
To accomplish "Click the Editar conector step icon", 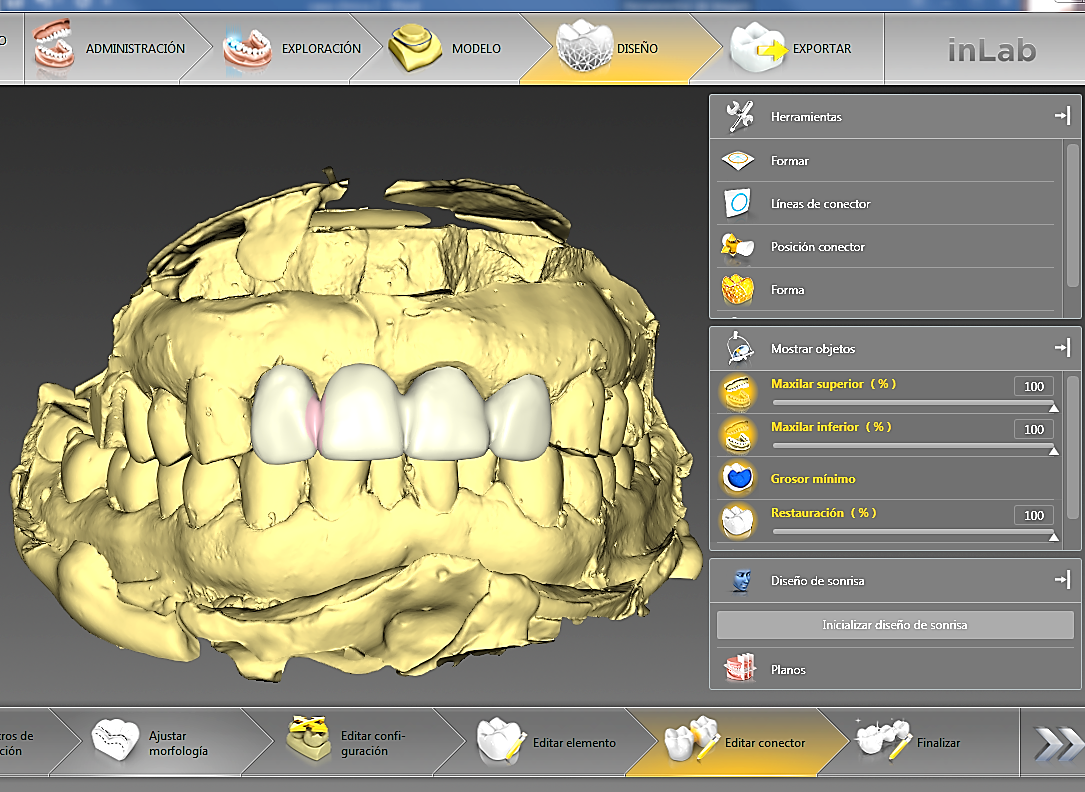I will 693,739.
